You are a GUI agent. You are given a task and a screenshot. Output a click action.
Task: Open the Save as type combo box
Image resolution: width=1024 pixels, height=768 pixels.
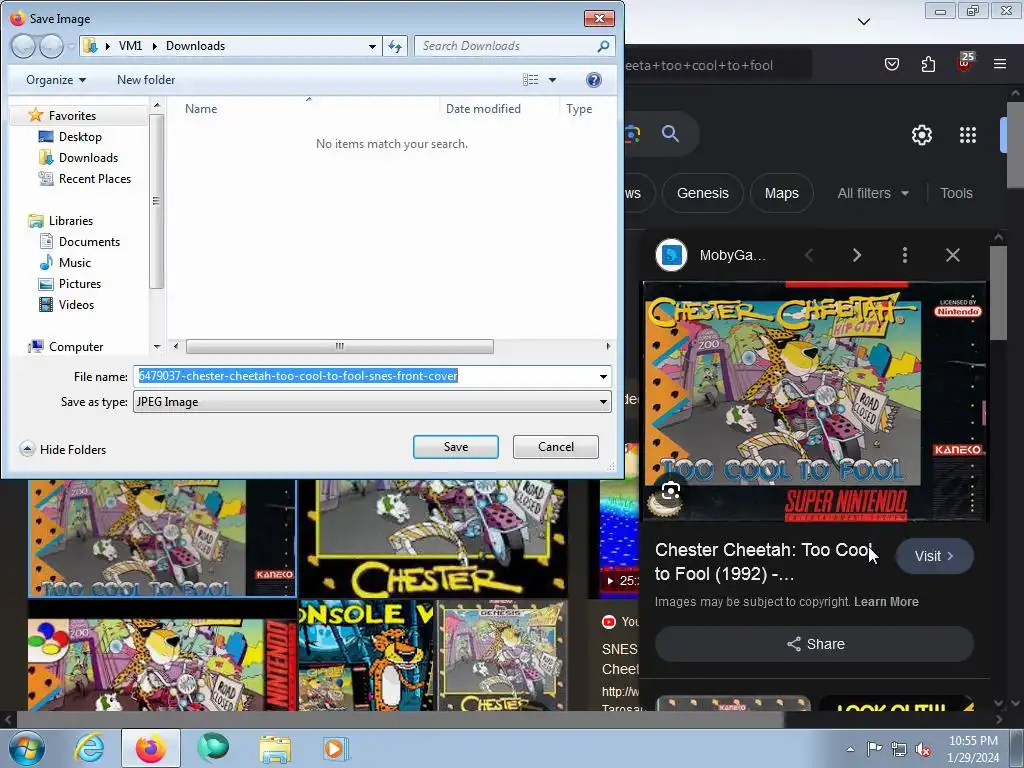(x=372, y=402)
